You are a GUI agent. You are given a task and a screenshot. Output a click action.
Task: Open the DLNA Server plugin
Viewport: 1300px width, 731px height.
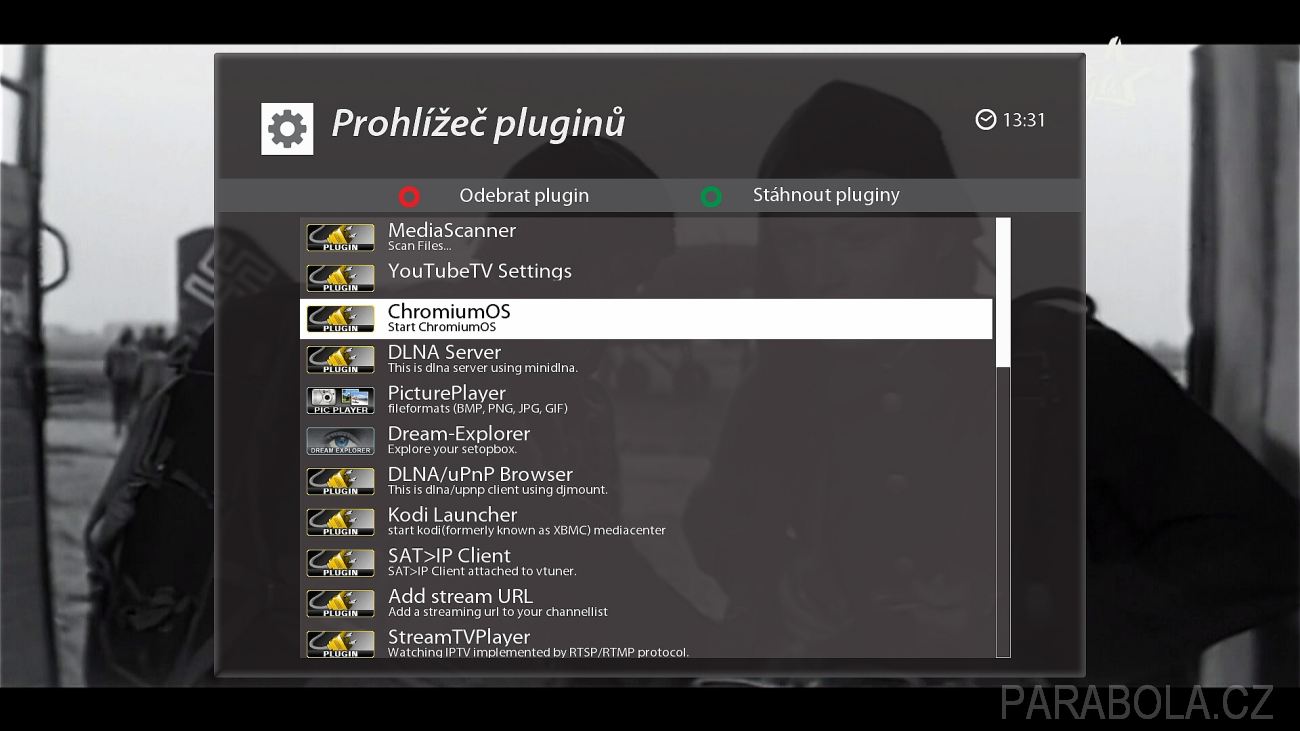click(x=646, y=359)
